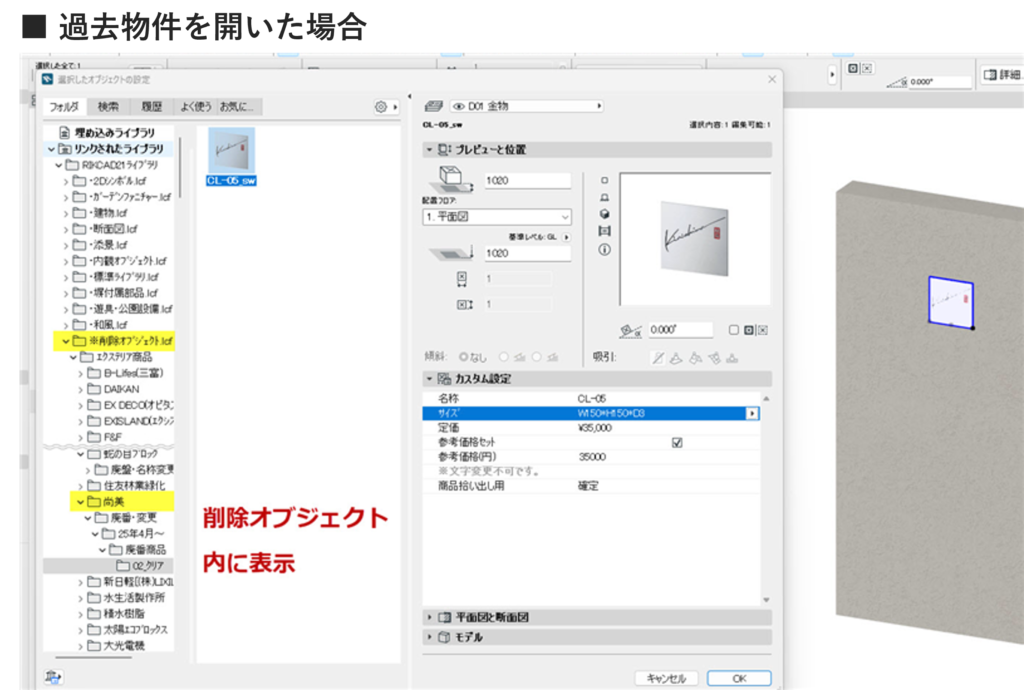Click the gravity-to-roof icon in 吸引 row

[x=696, y=358]
